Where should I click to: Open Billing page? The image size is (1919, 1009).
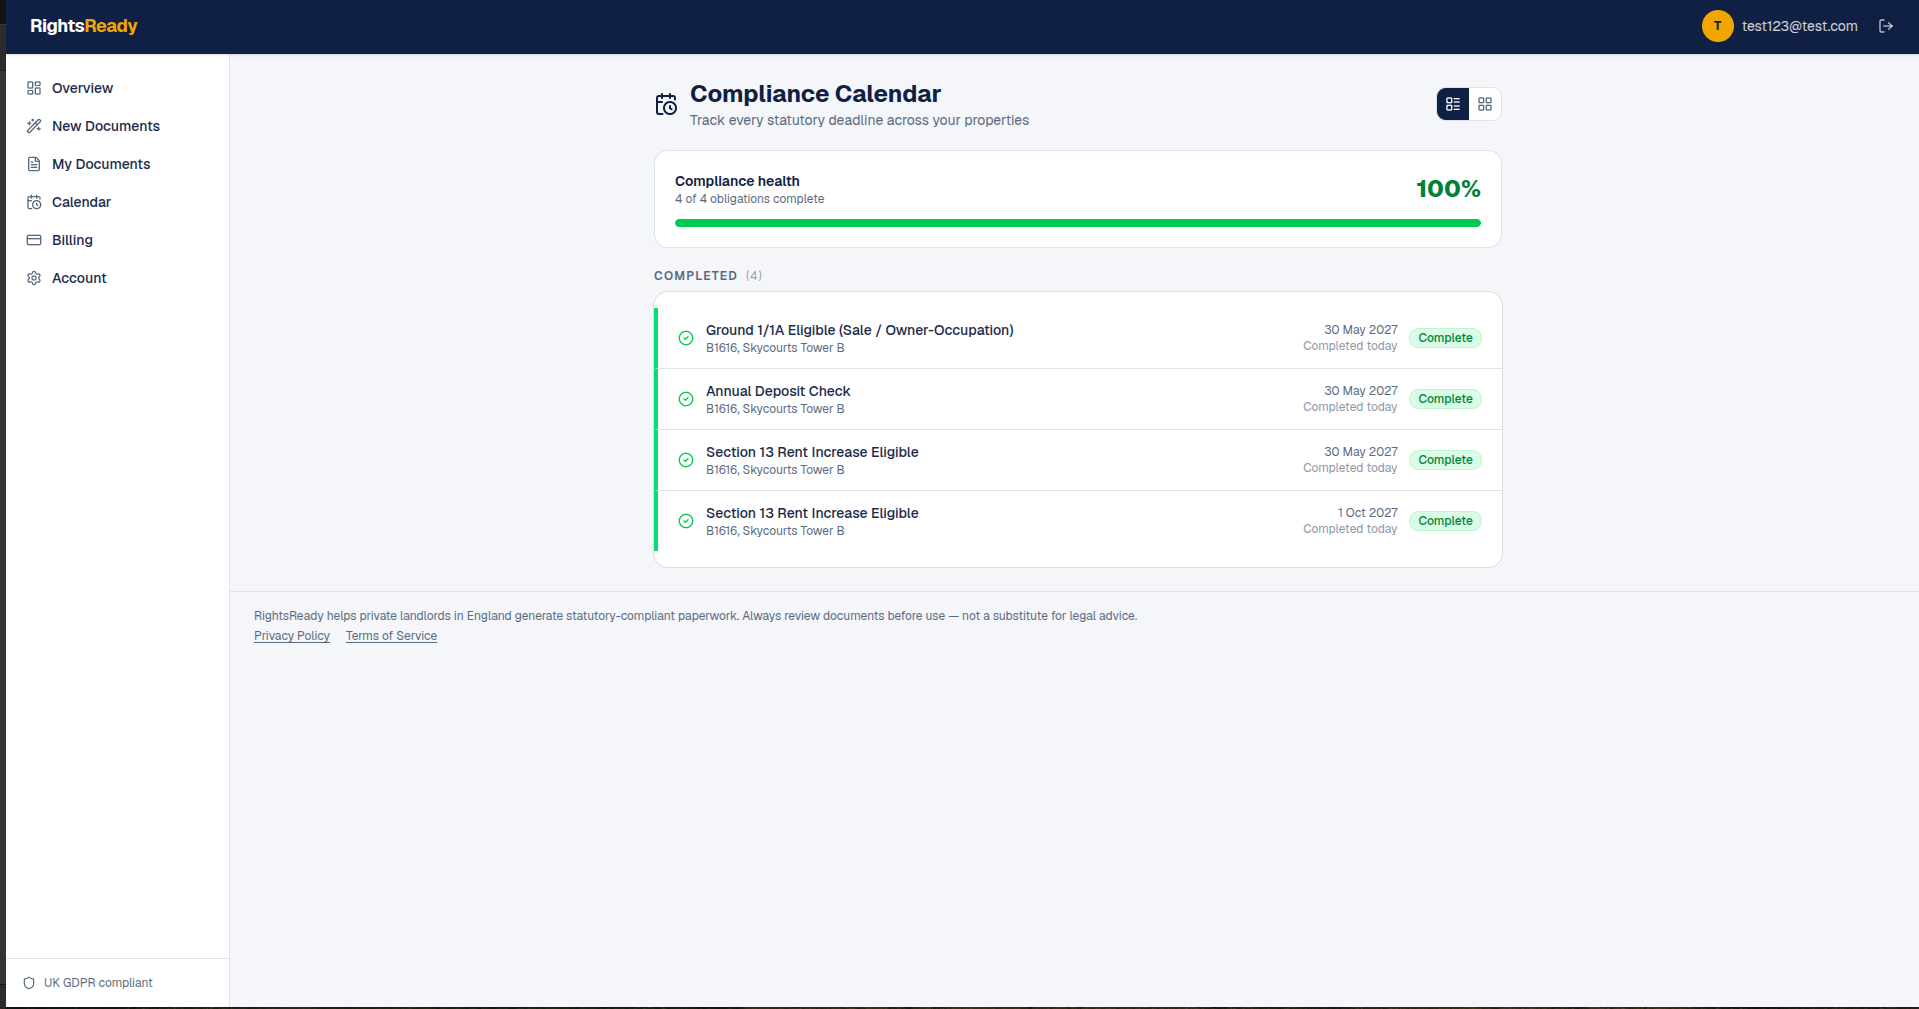117,240
